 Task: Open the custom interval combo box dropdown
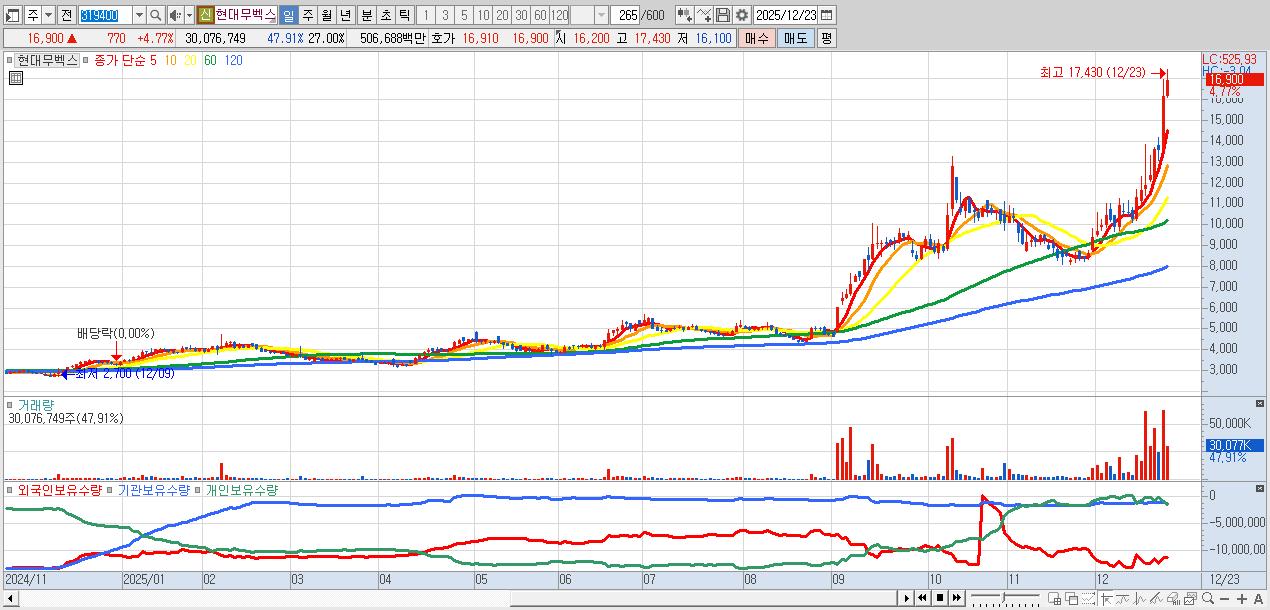pos(601,15)
